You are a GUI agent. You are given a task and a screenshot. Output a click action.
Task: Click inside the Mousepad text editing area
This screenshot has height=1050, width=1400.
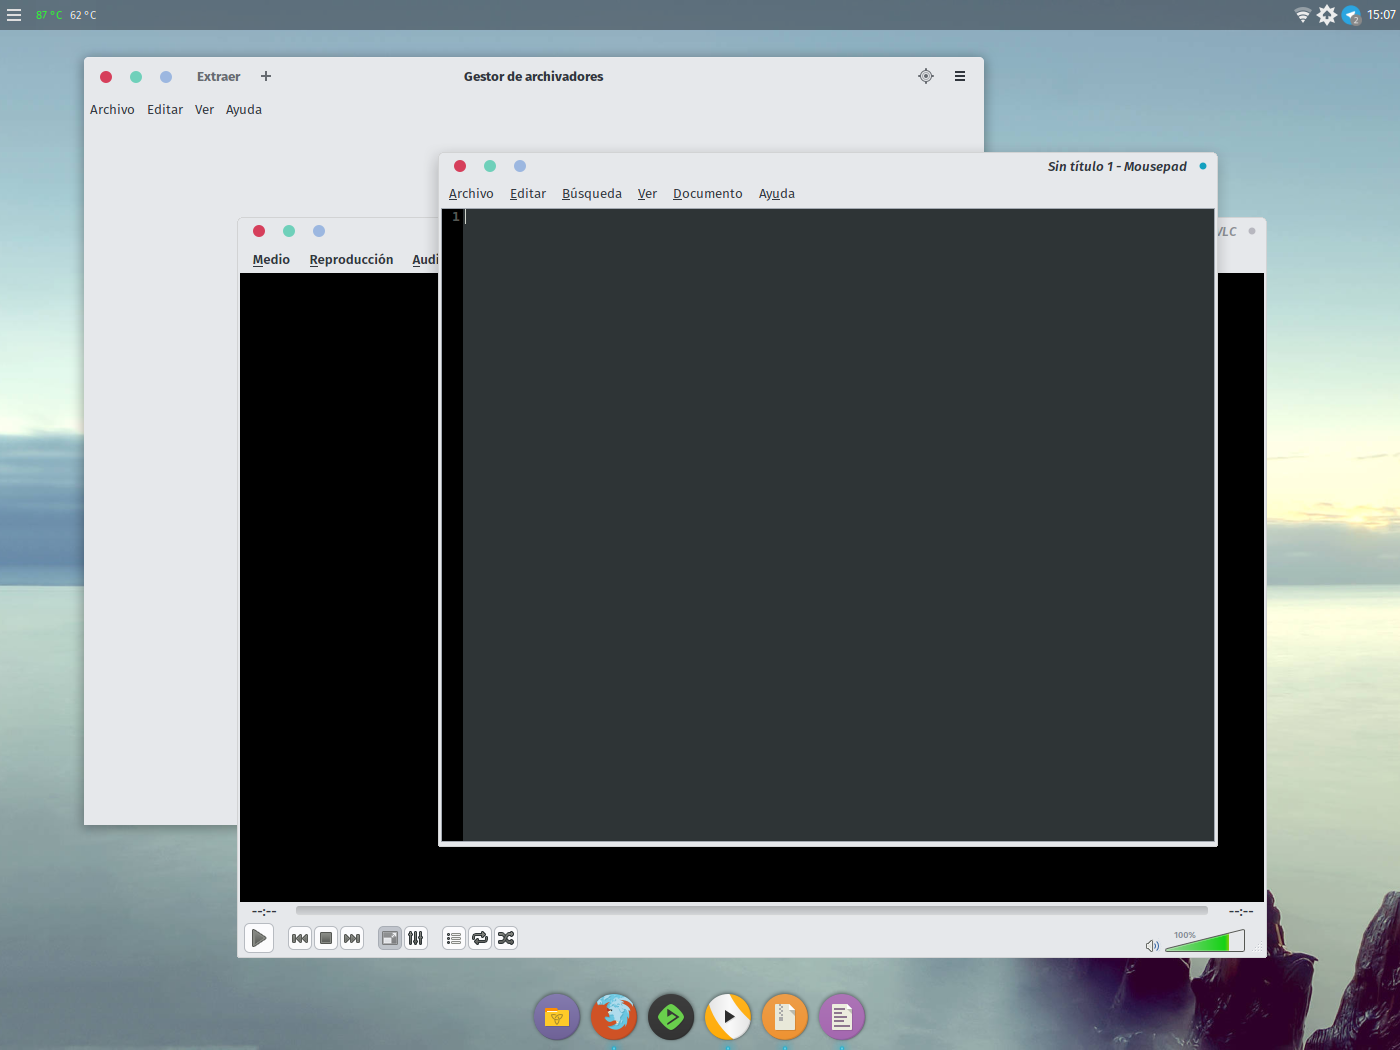[x=838, y=525]
